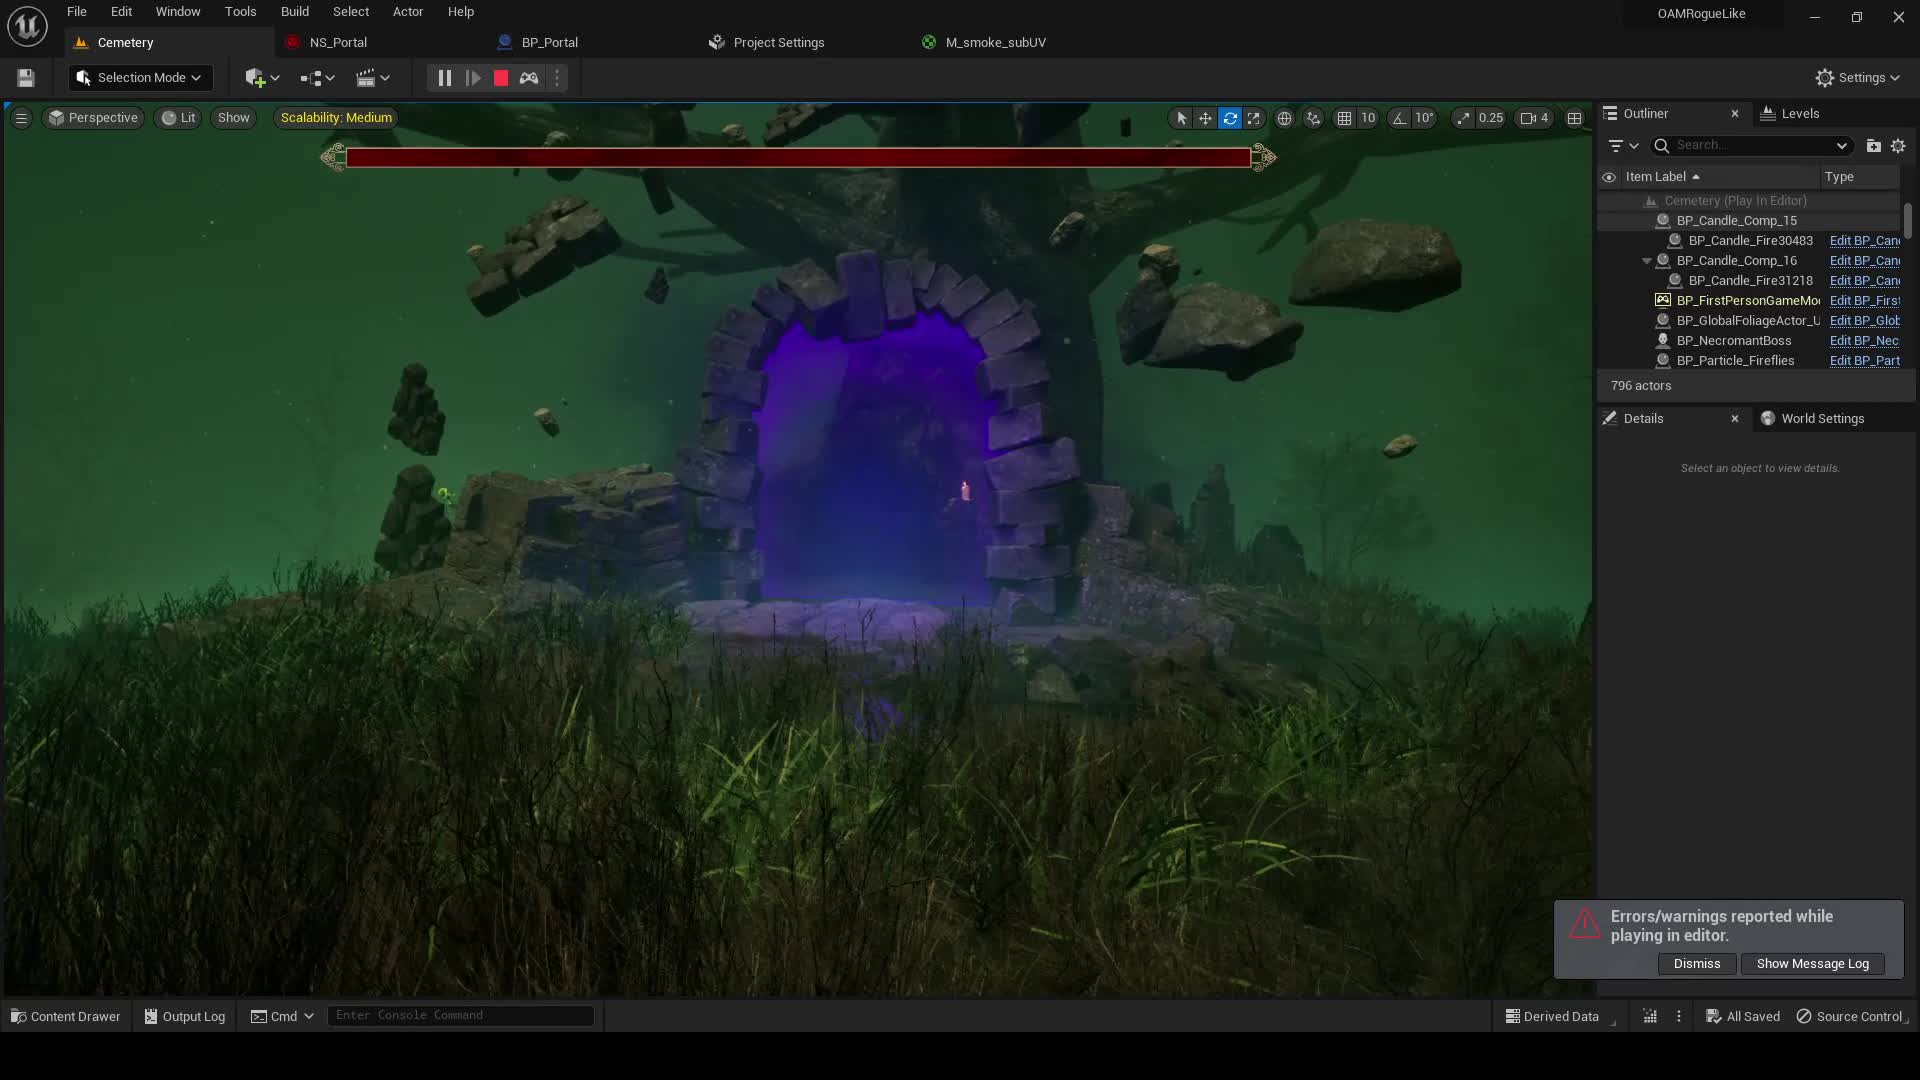The height and width of the screenshot is (1080, 1920).
Task: Open the grid snap value 10 dropdown
Action: click(1368, 118)
